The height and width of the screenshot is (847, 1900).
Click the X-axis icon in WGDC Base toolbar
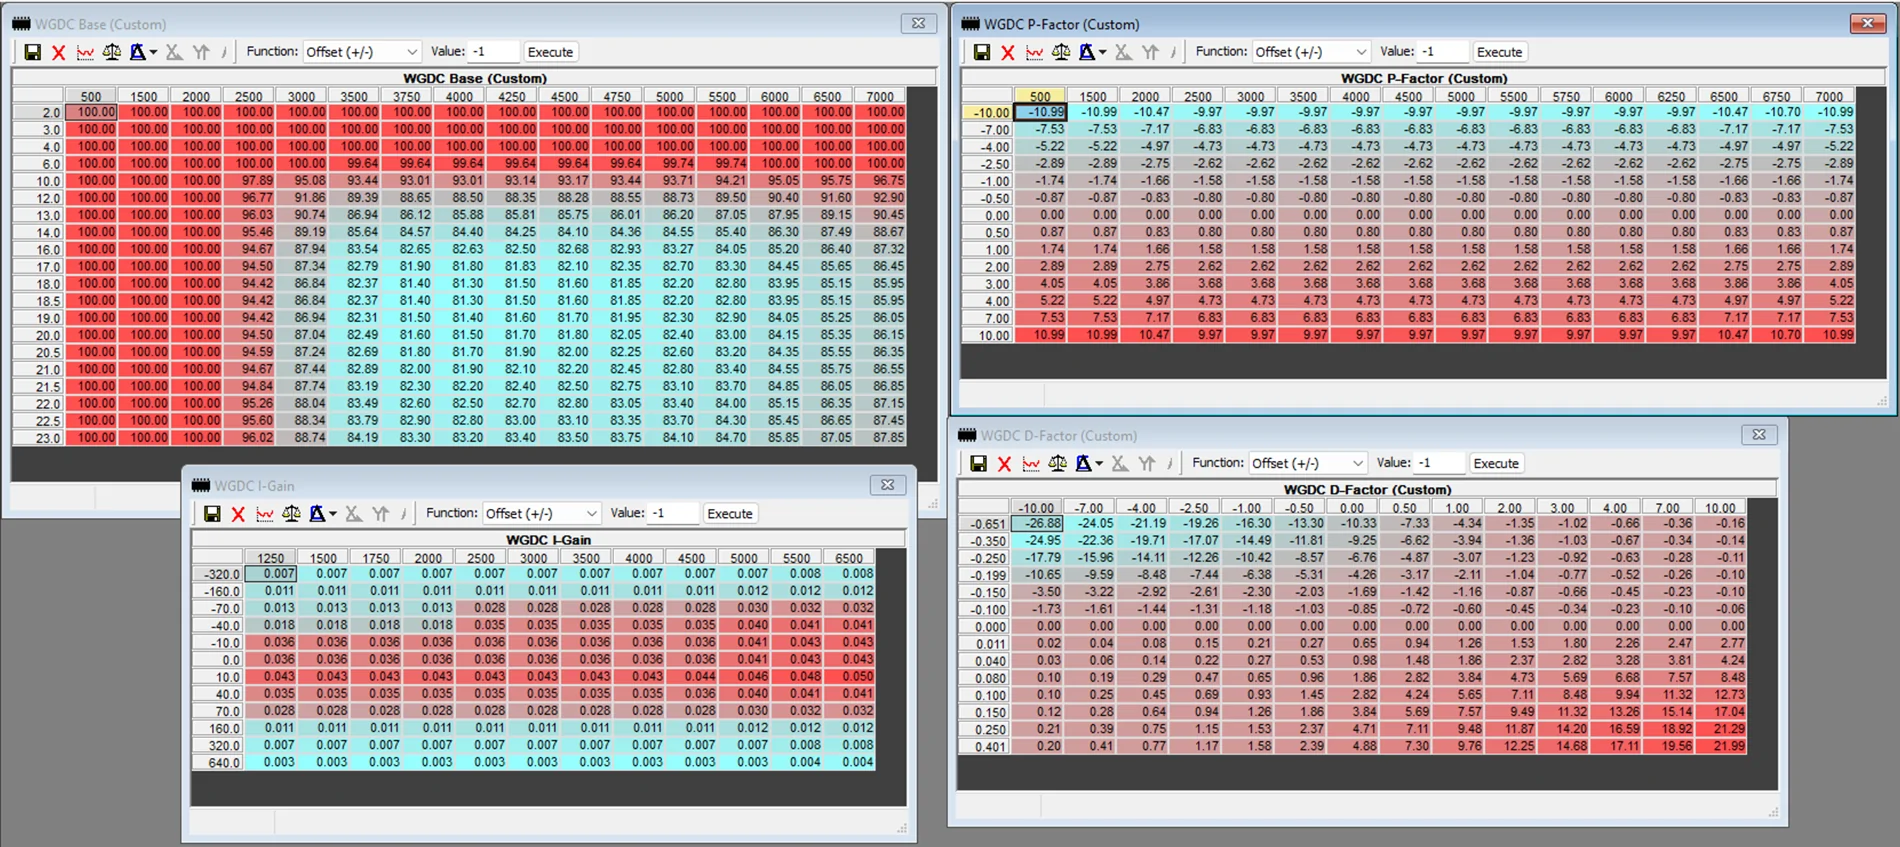point(174,52)
